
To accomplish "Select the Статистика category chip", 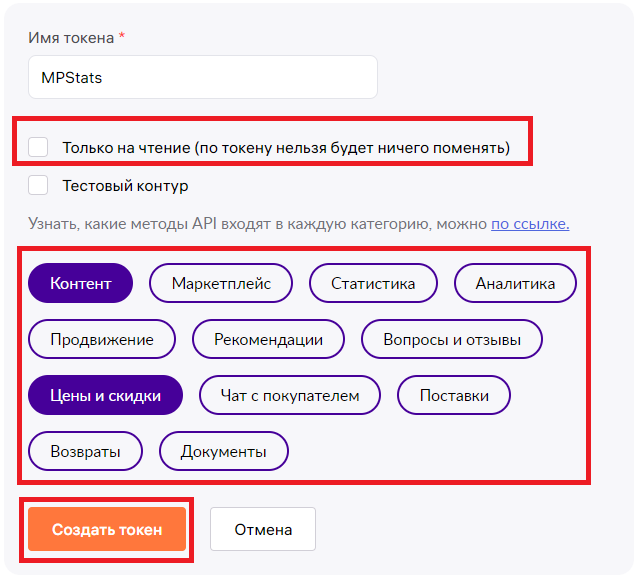I will pyautogui.click(x=373, y=283).
